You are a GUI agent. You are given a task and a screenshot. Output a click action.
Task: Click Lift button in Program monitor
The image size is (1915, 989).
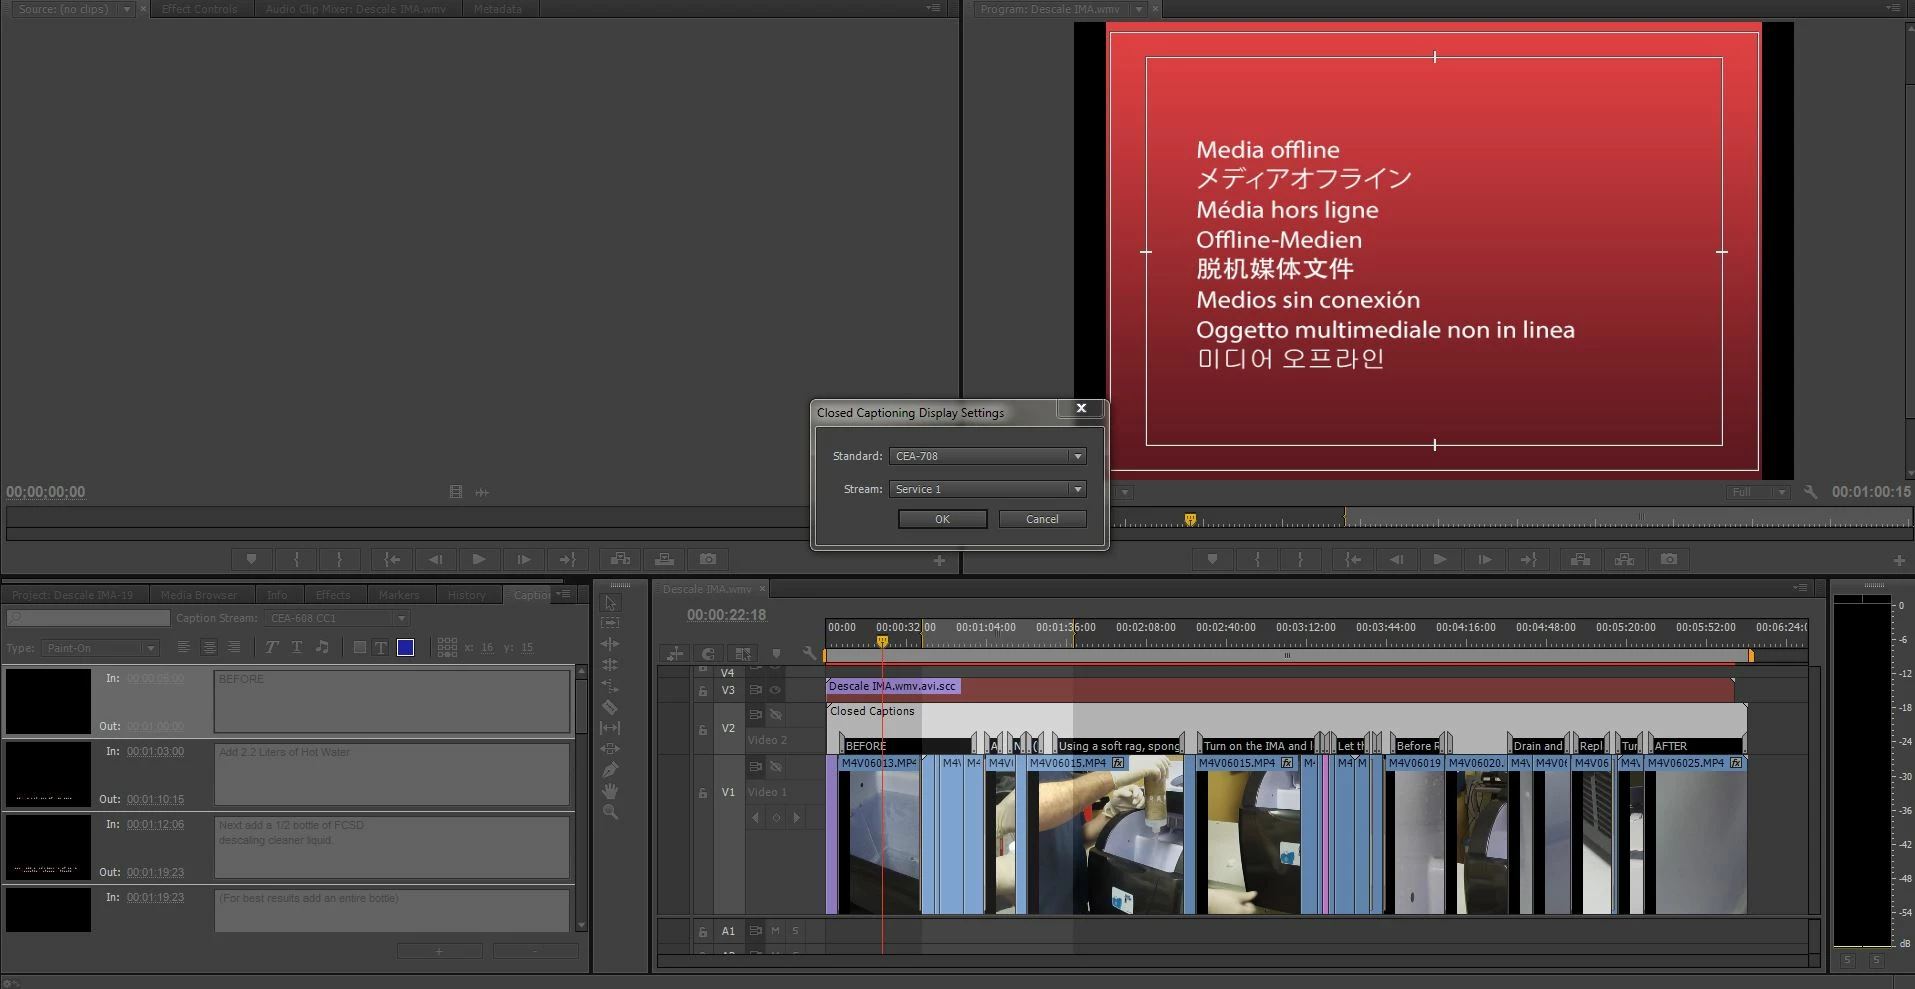[1580, 559]
